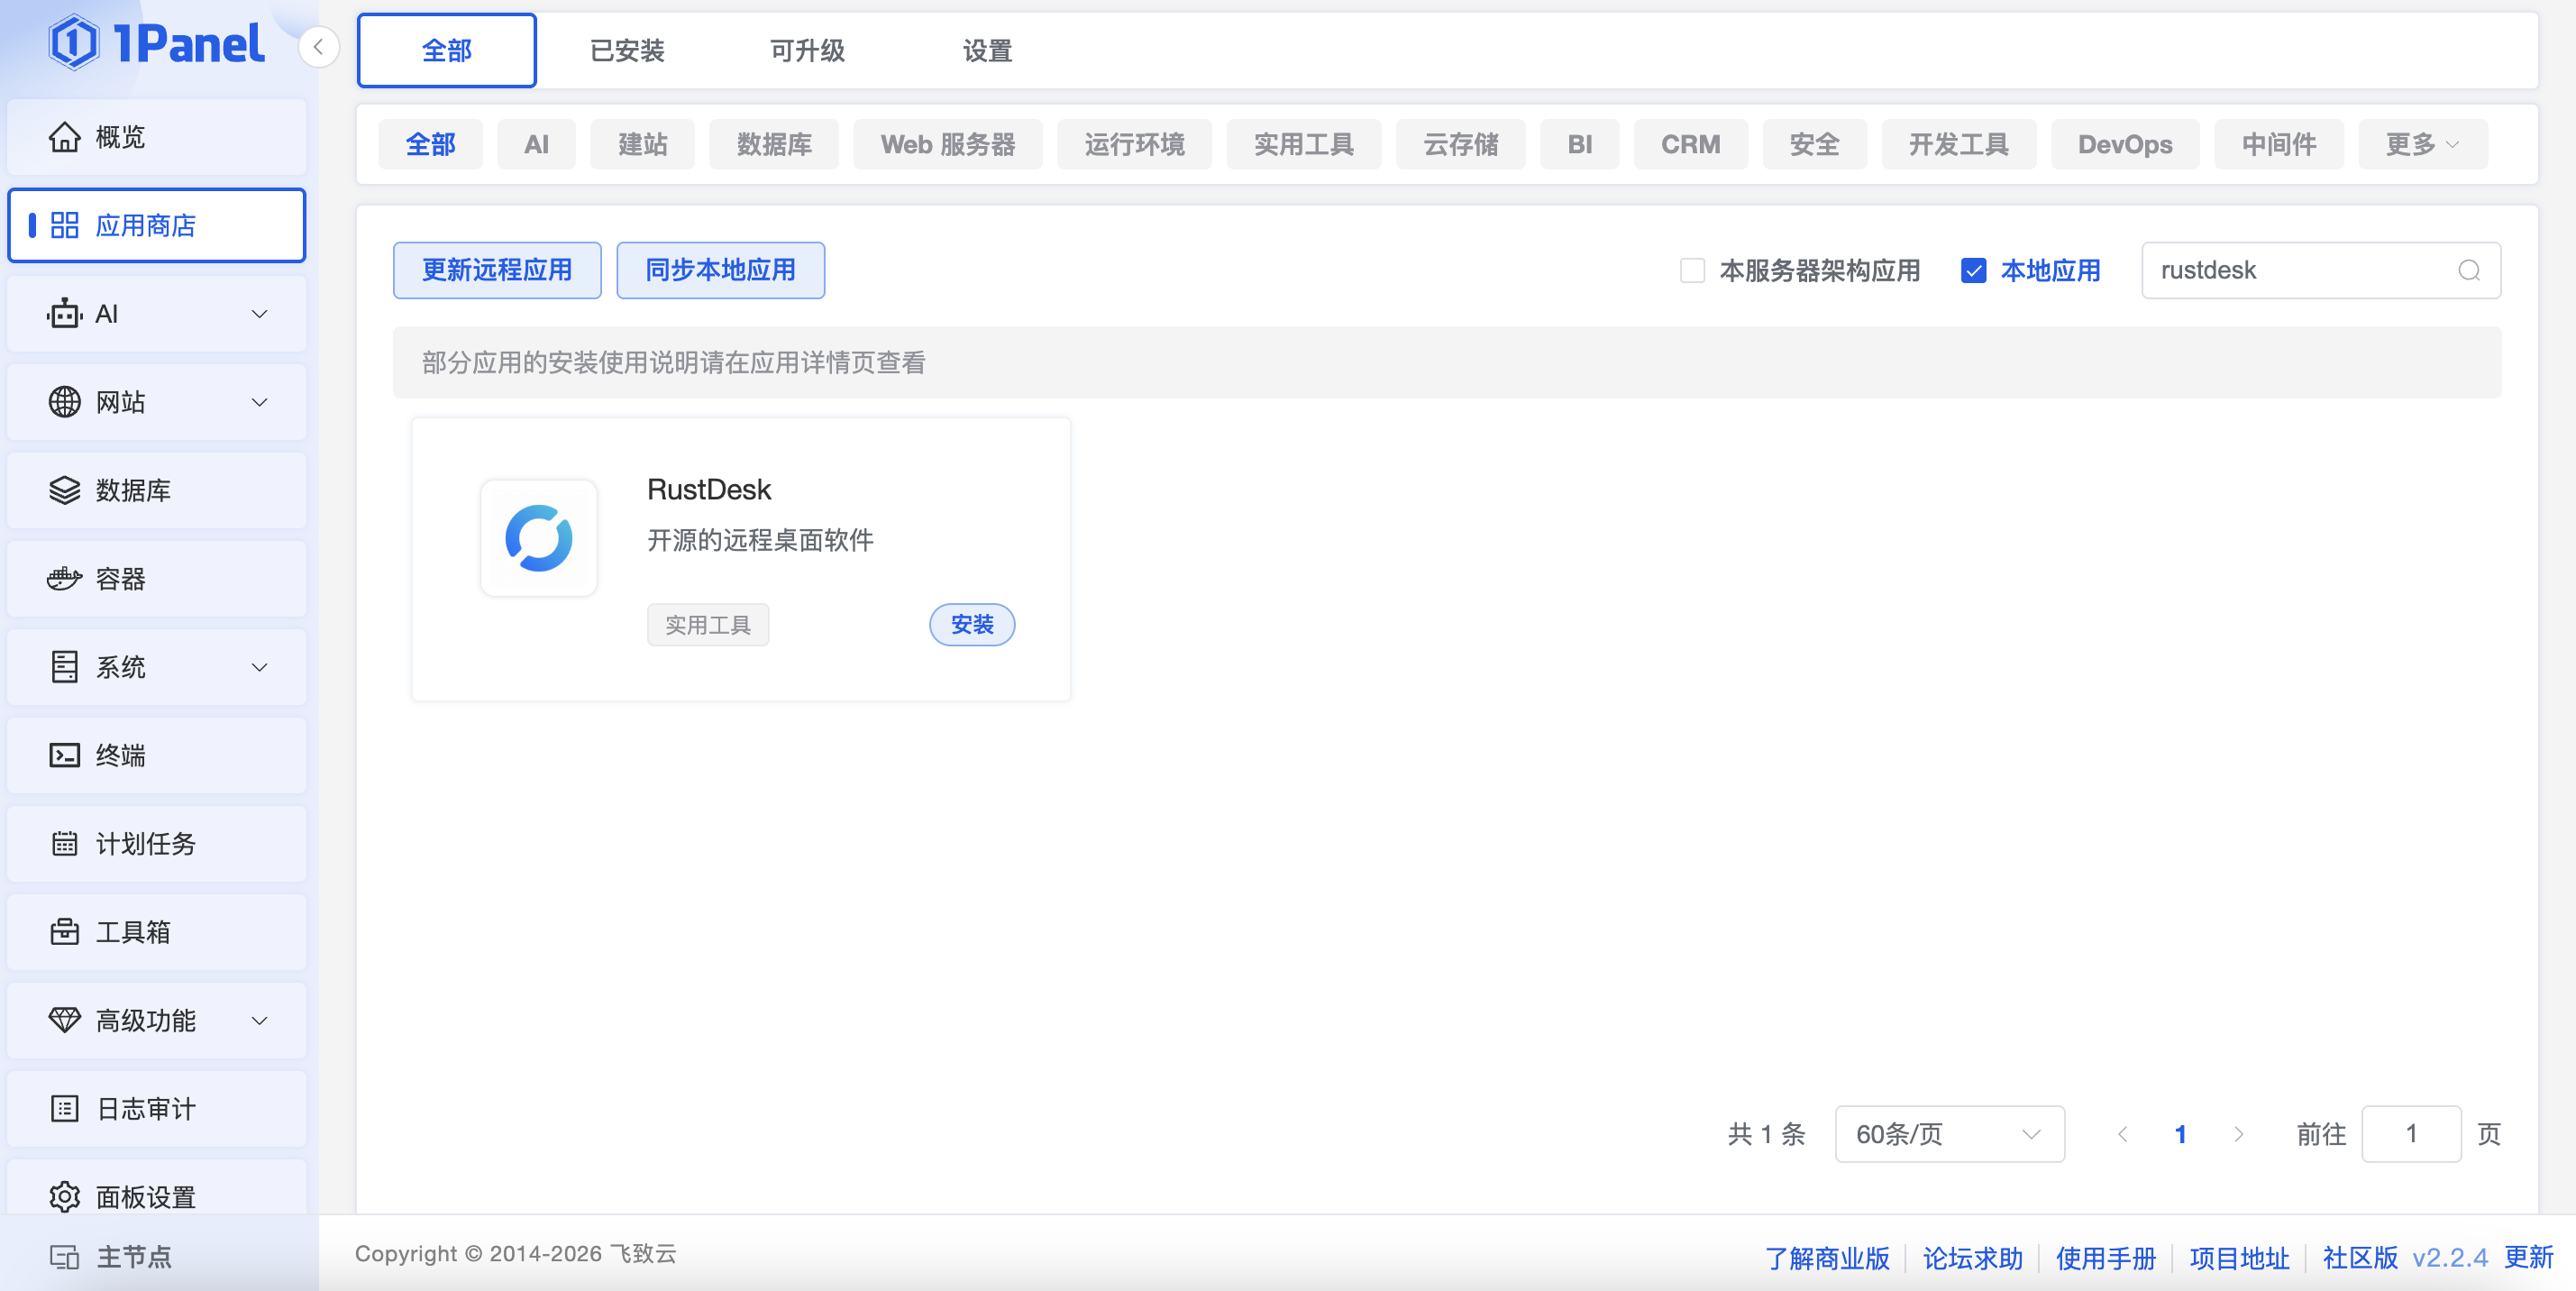Click the 同步本地应用 button

720,270
